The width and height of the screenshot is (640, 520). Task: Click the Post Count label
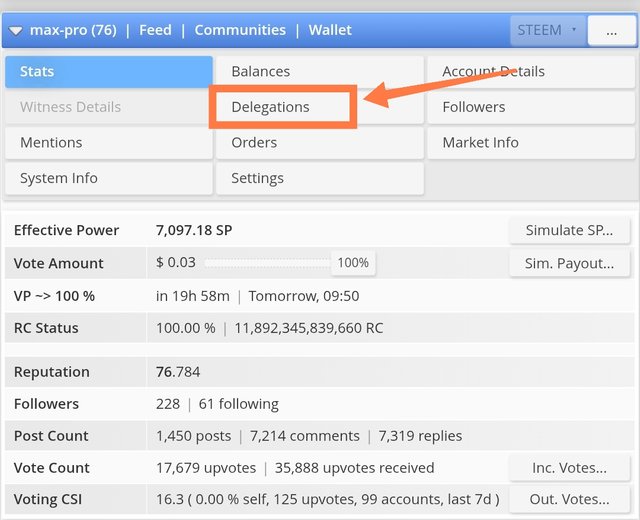point(51,436)
